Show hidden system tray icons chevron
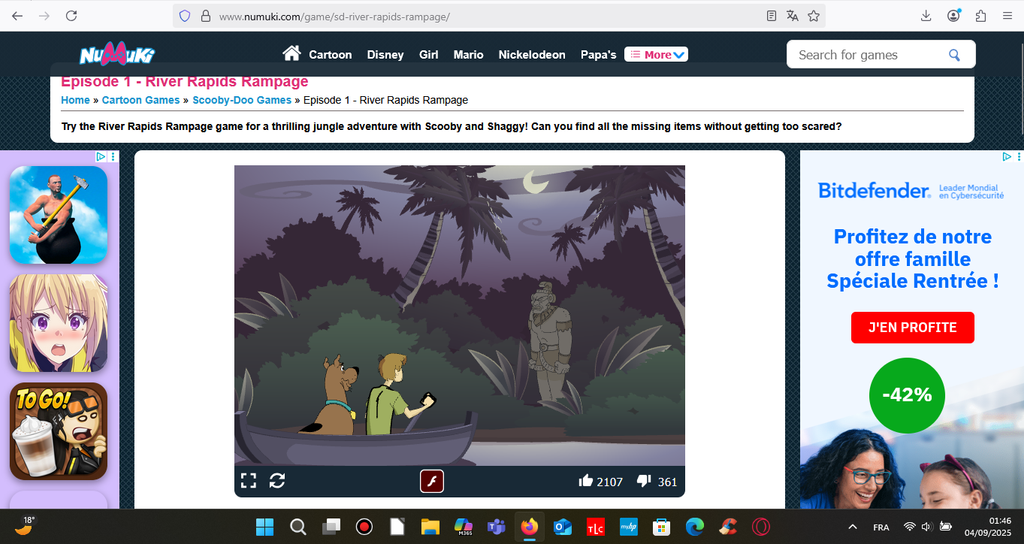Image resolution: width=1024 pixels, height=544 pixels. point(852,527)
